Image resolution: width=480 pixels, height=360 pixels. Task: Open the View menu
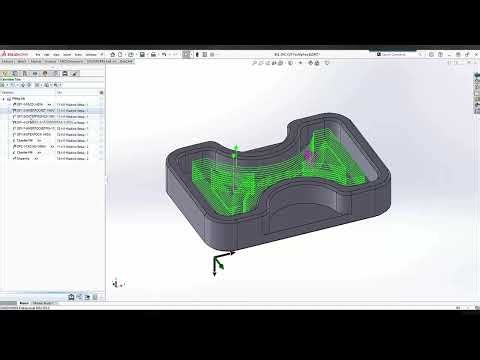57,54
